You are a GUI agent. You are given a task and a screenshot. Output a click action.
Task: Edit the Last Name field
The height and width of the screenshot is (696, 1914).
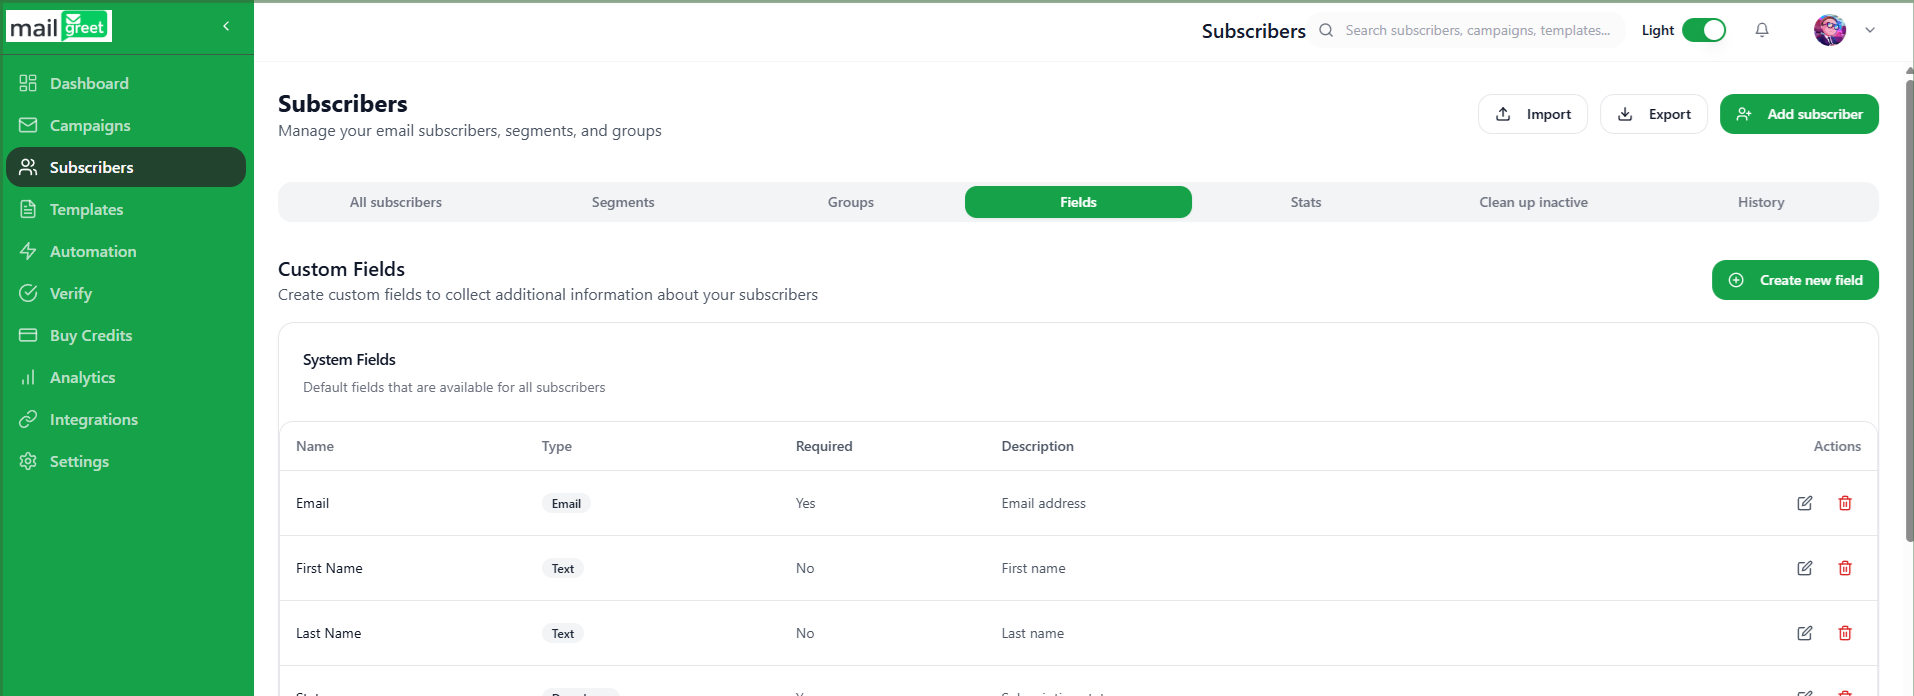click(x=1805, y=633)
